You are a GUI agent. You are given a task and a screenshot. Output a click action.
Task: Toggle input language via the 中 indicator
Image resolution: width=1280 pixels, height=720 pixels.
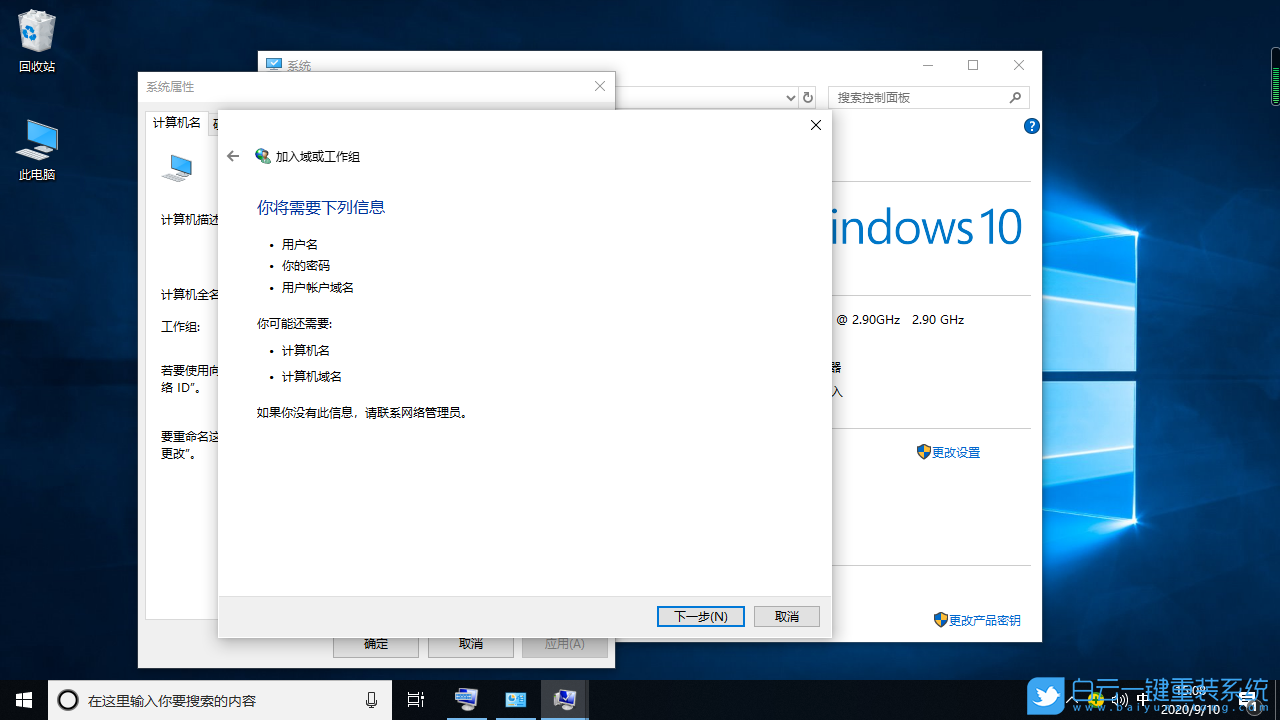tap(1143, 698)
